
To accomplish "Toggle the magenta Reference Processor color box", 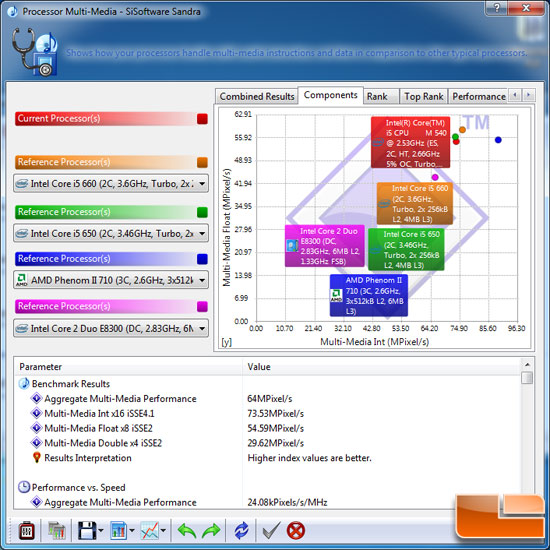I will click(x=202, y=306).
